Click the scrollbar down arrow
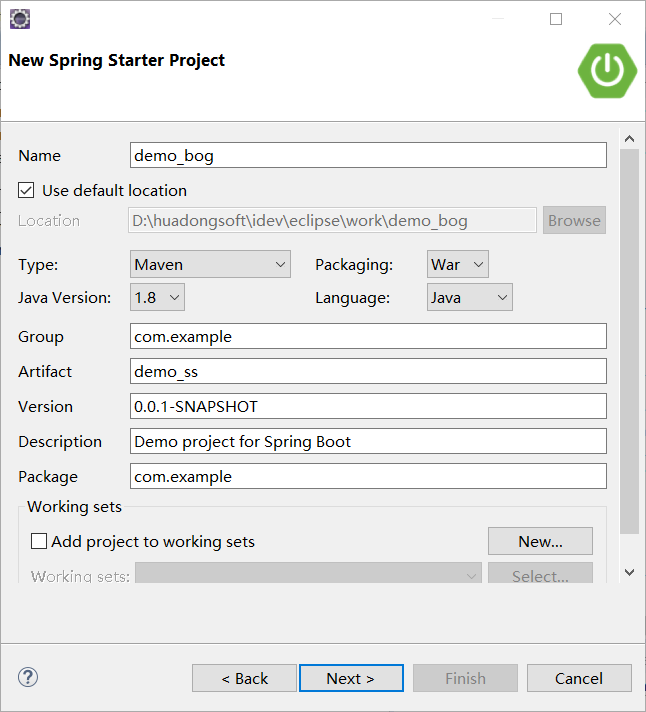The height and width of the screenshot is (712, 646). point(629,572)
